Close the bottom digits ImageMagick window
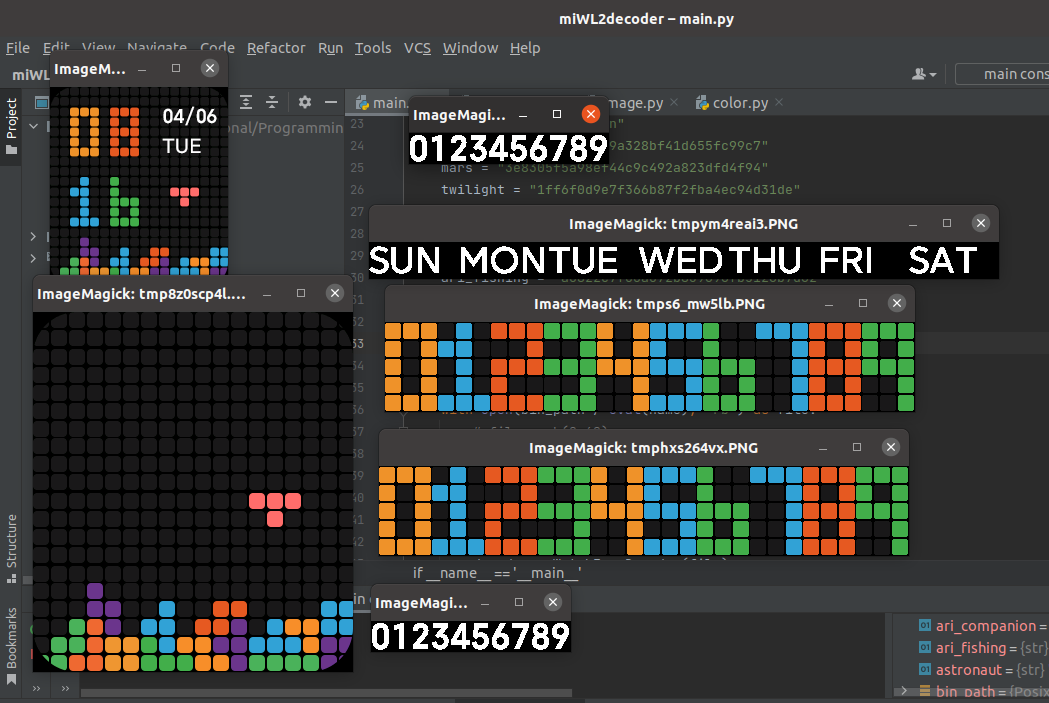Screen dimensions: 1049x703 (x=553, y=602)
